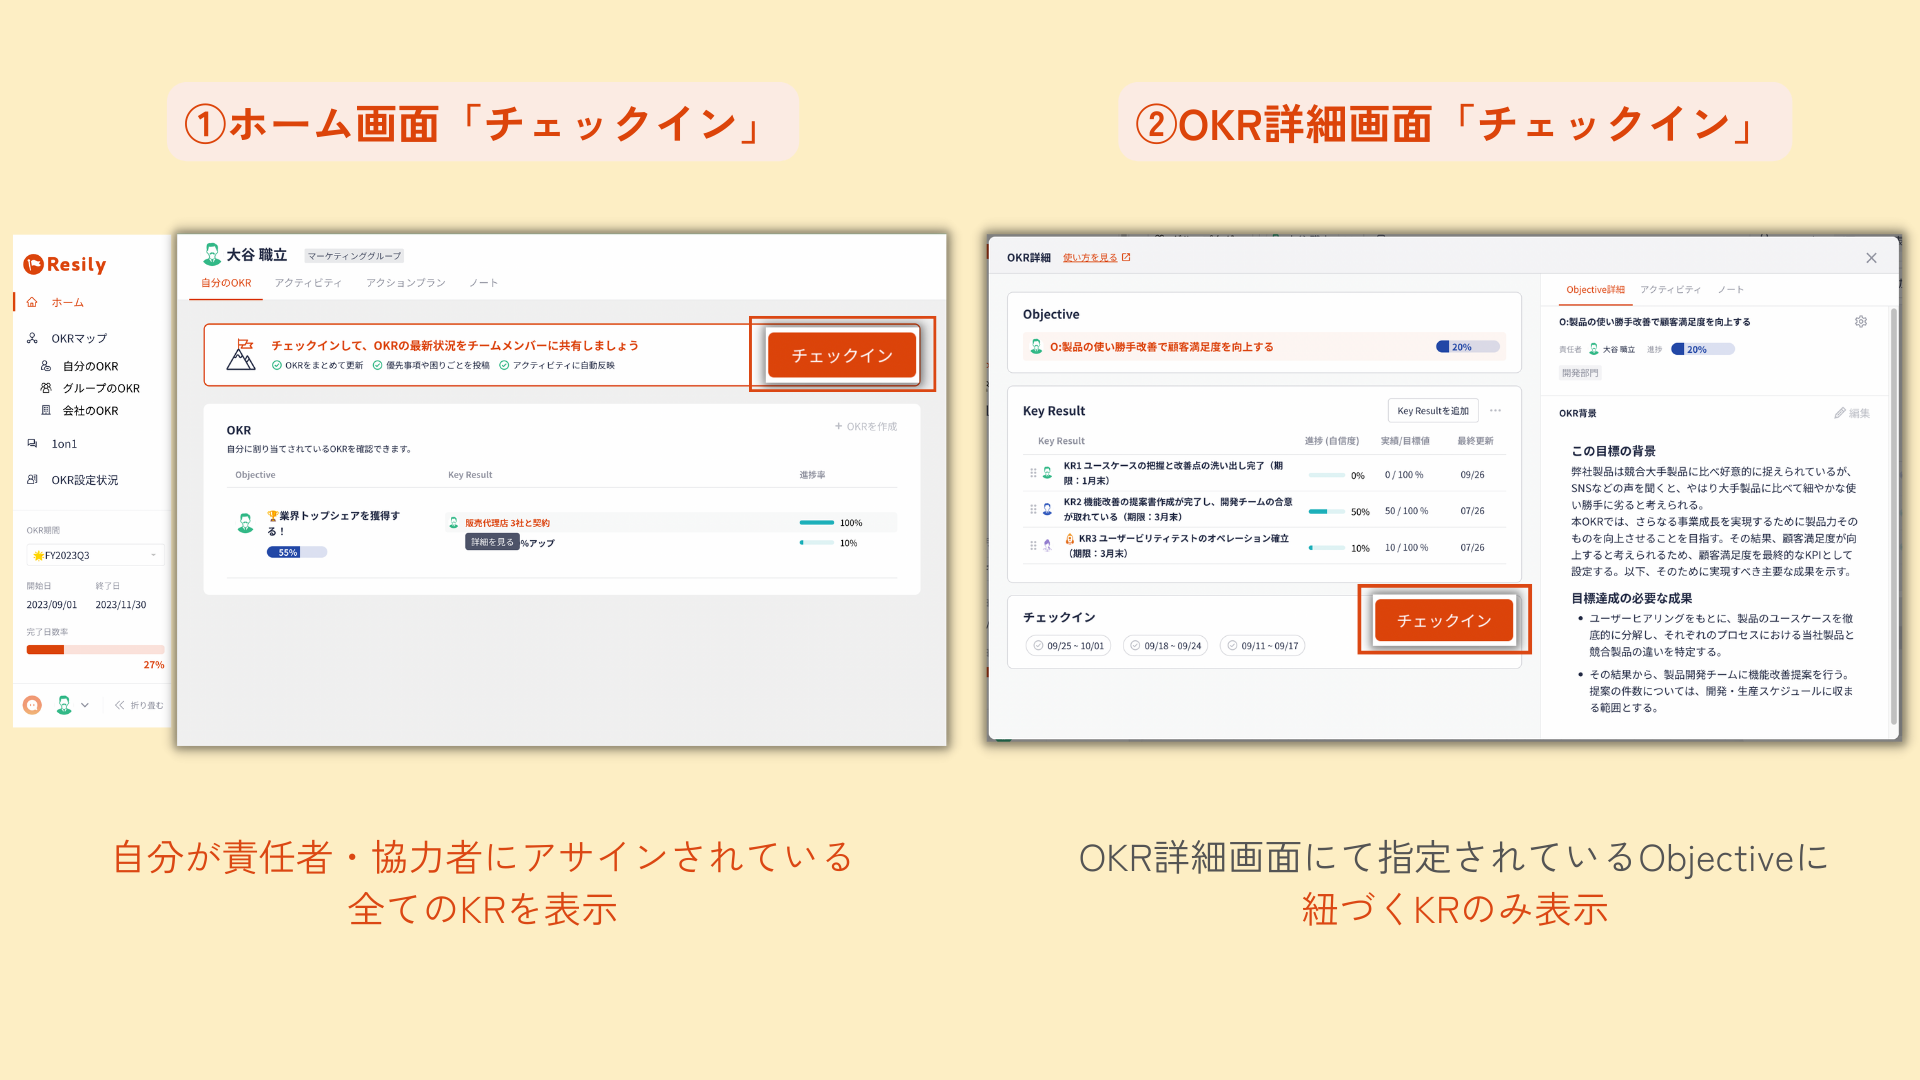The height and width of the screenshot is (1080, 1920).
Task: Open the 使い方を見る help link
Action: click(x=1090, y=258)
